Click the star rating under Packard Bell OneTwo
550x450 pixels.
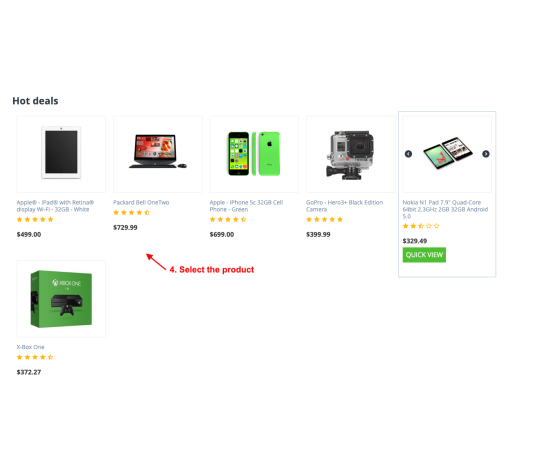click(x=132, y=213)
